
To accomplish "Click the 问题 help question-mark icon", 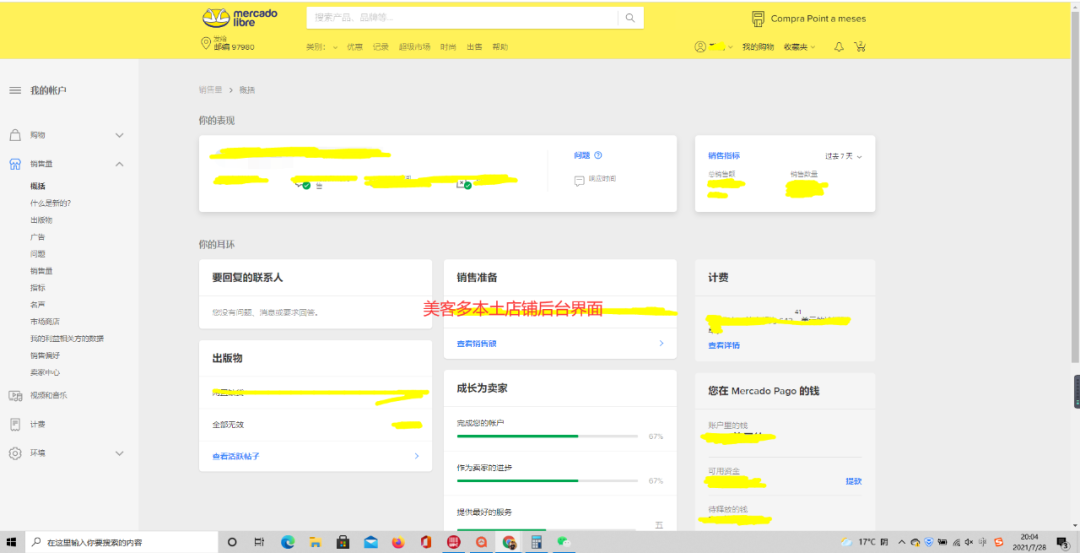I will click(x=598, y=156).
